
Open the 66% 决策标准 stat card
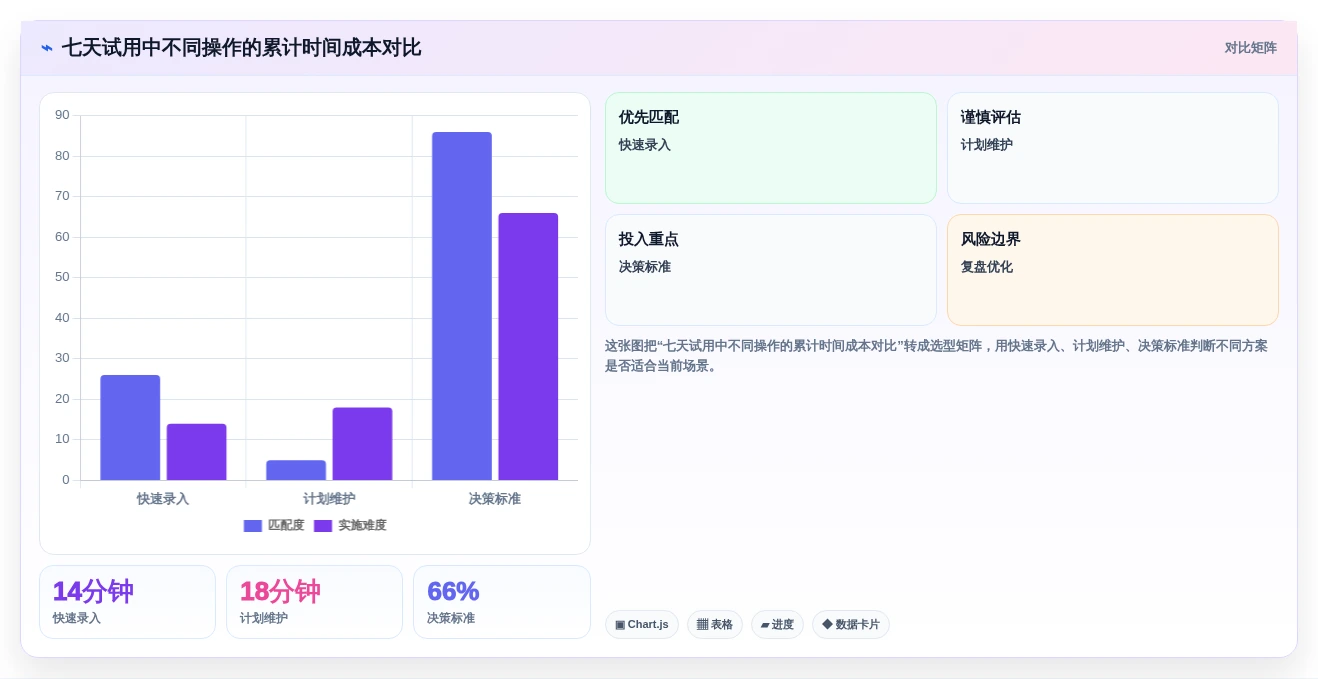pyautogui.click(x=502, y=602)
